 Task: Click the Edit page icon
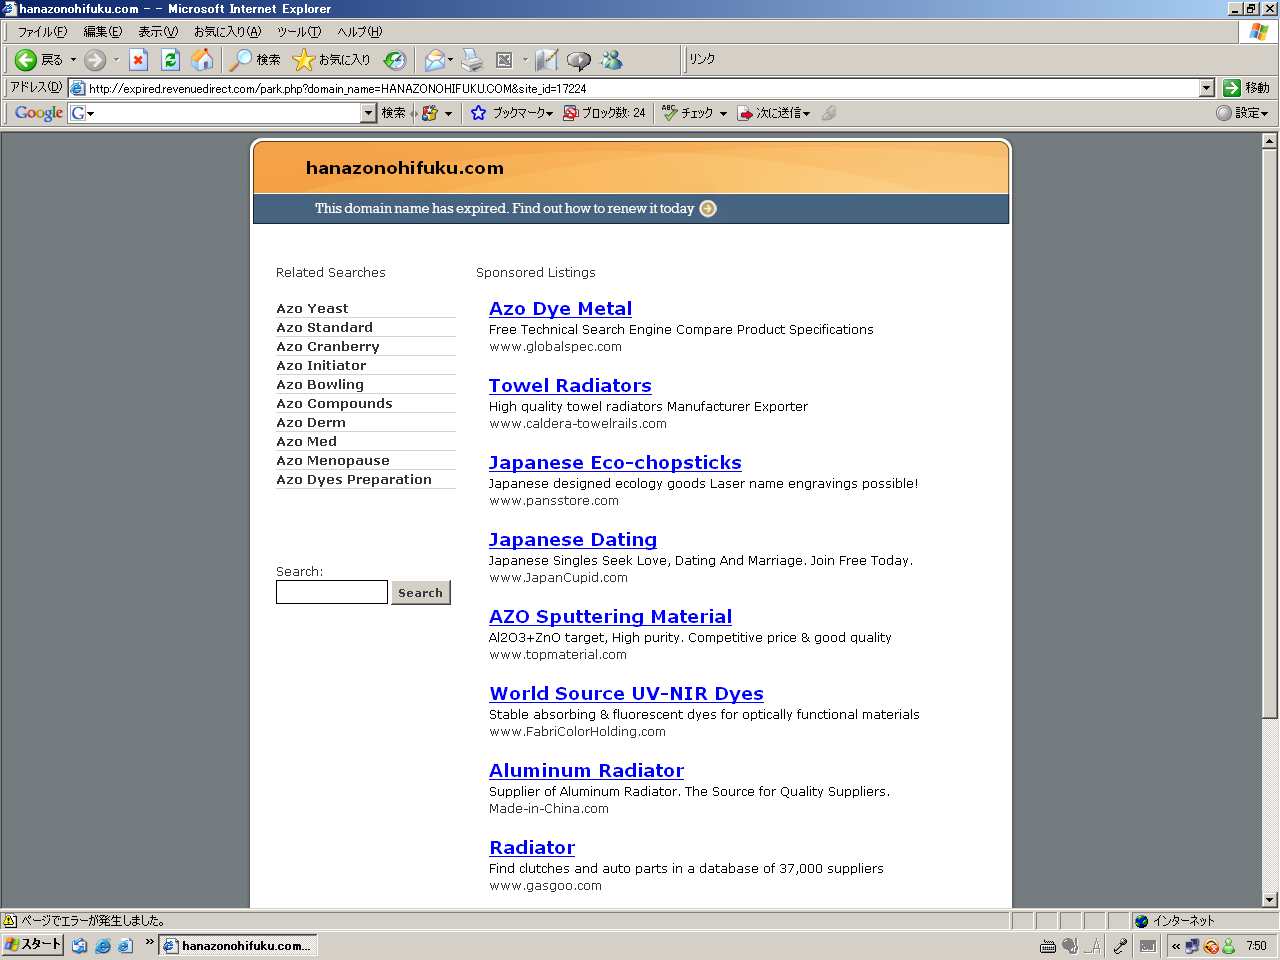coord(546,60)
